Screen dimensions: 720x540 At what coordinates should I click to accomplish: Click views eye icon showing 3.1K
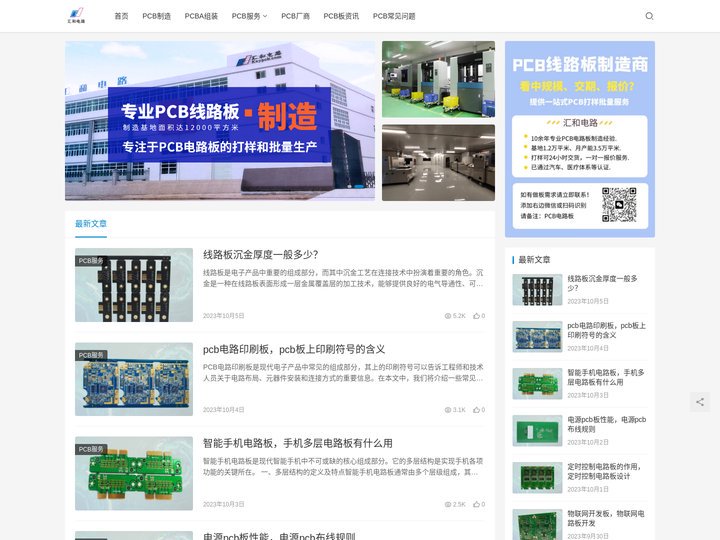click(x=448, y=410)
